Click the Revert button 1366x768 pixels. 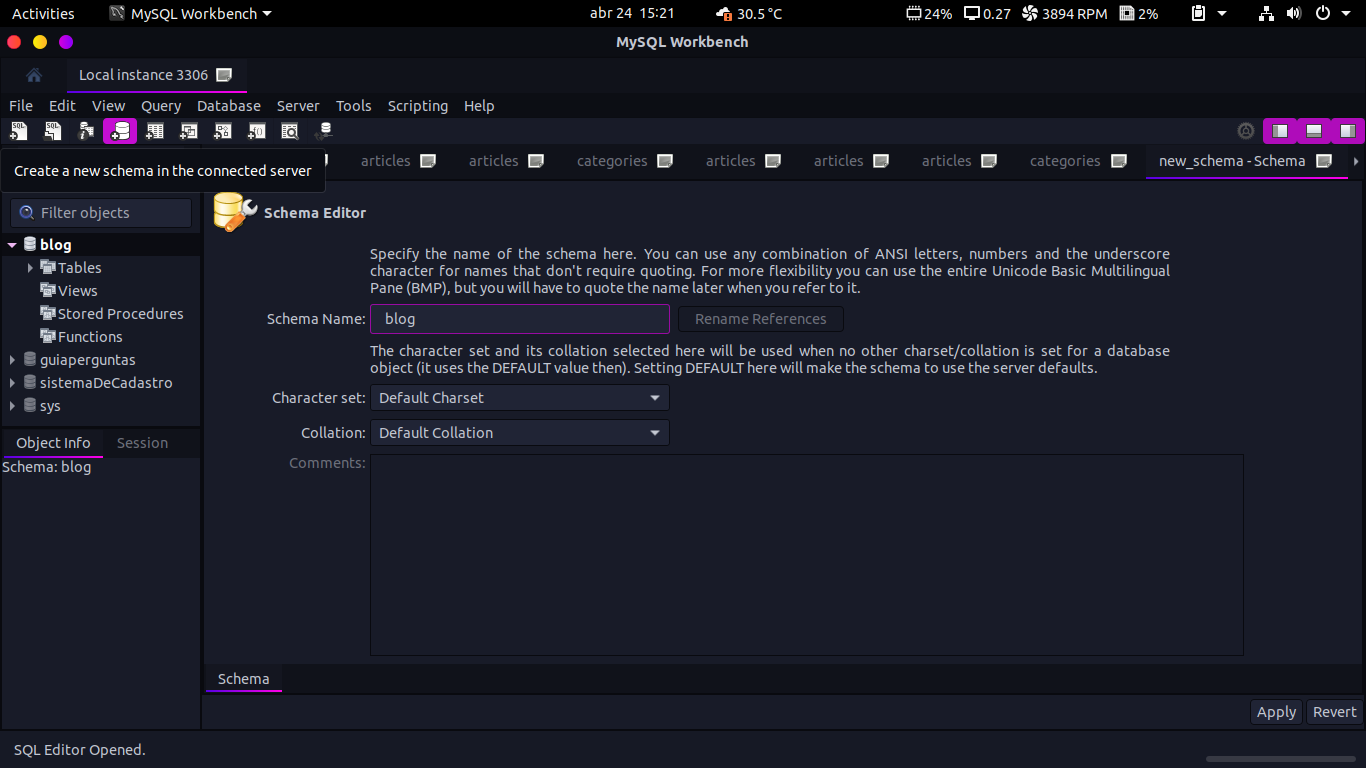pyautogui.click(x=1334, y=712)
